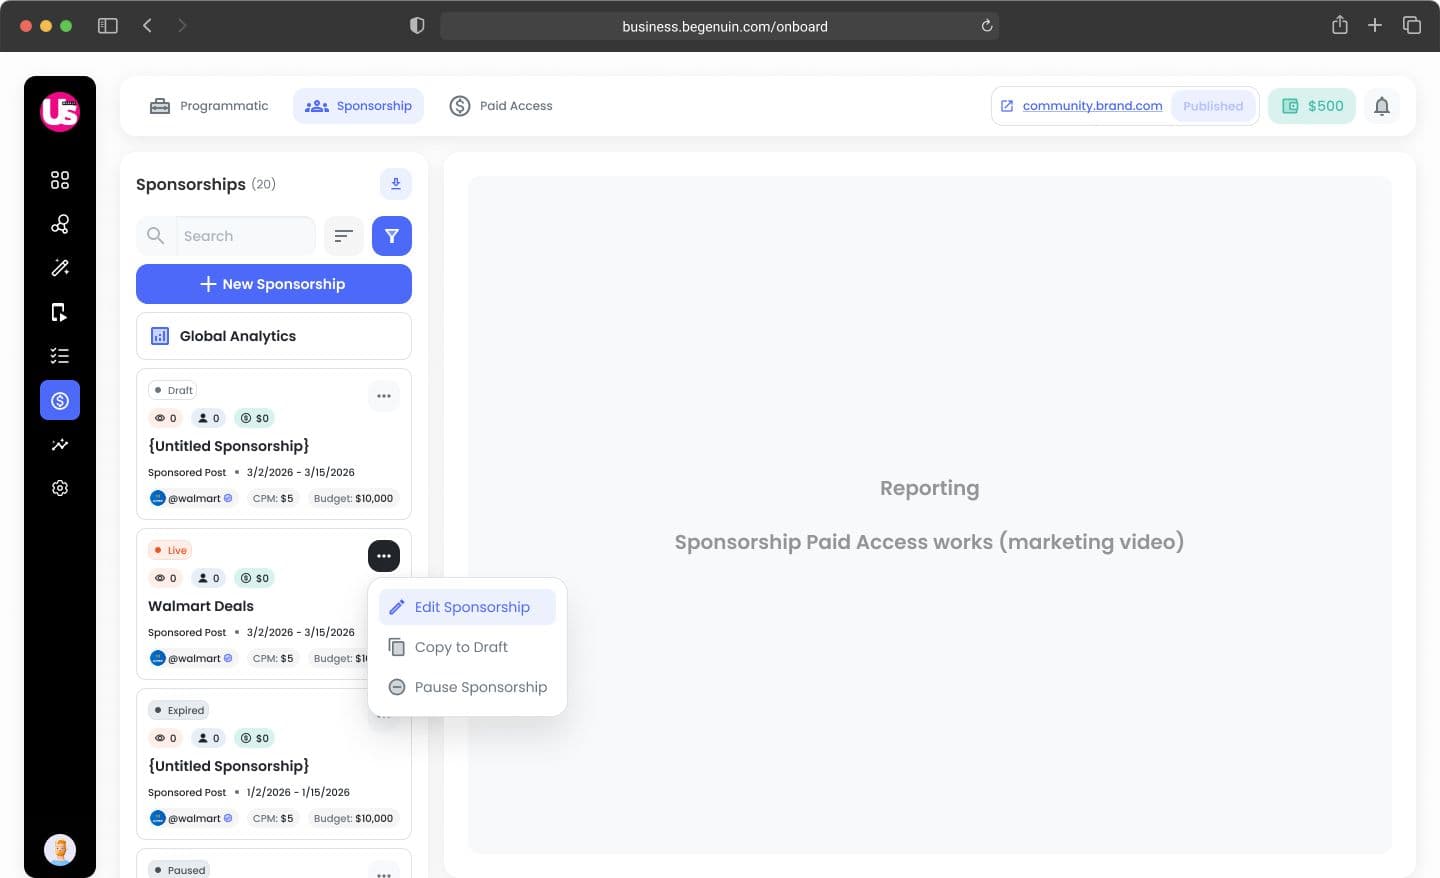Open the checklist icon in sidebar
This screenshot has width=1440, height=878.
pyautogui.click(x=60, y=356)
